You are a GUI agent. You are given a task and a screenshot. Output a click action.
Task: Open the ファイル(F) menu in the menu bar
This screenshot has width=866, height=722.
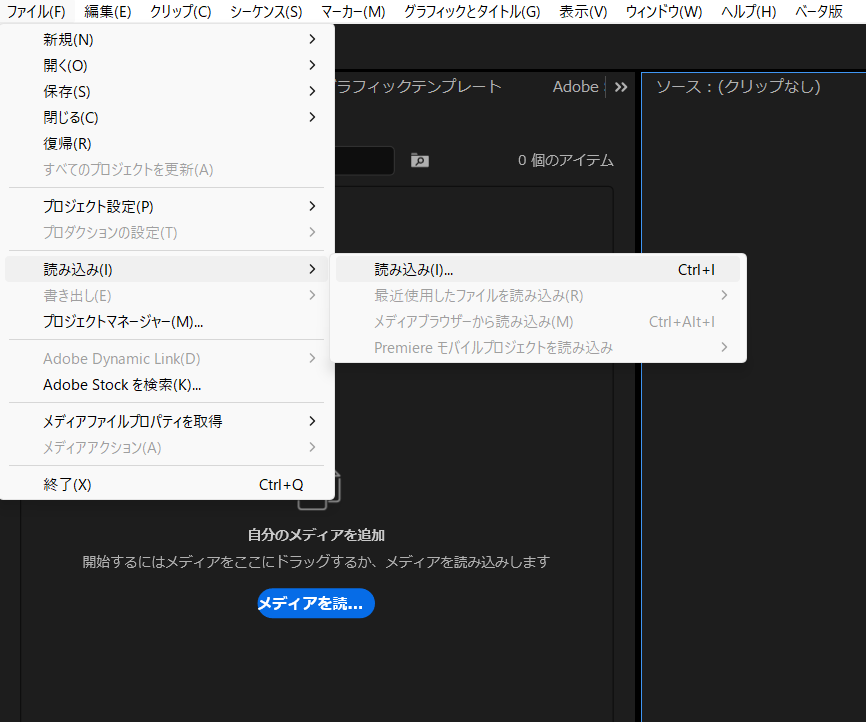click(x=36, y=12)
